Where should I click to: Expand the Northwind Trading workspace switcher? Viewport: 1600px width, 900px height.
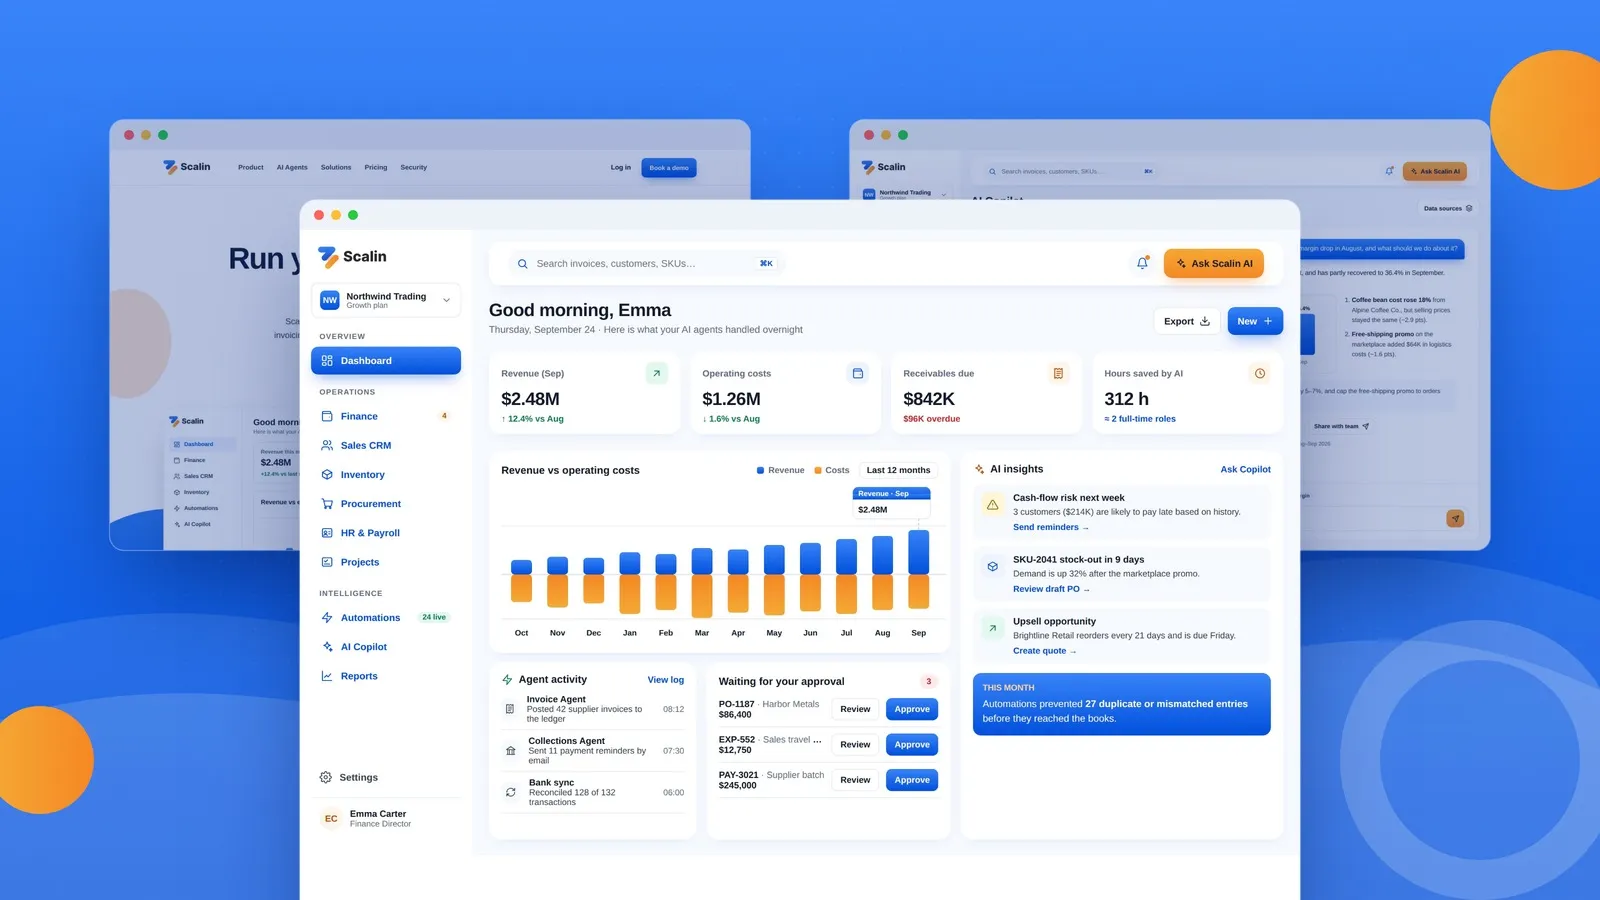click(x=386, y=300)
